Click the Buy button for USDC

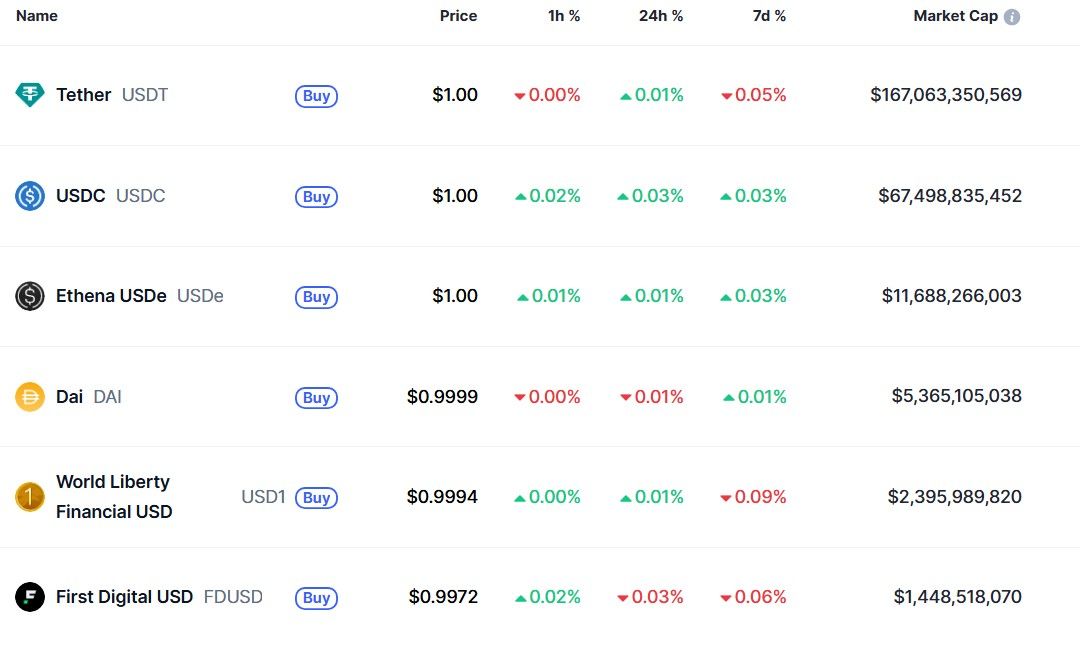[316, 196]
